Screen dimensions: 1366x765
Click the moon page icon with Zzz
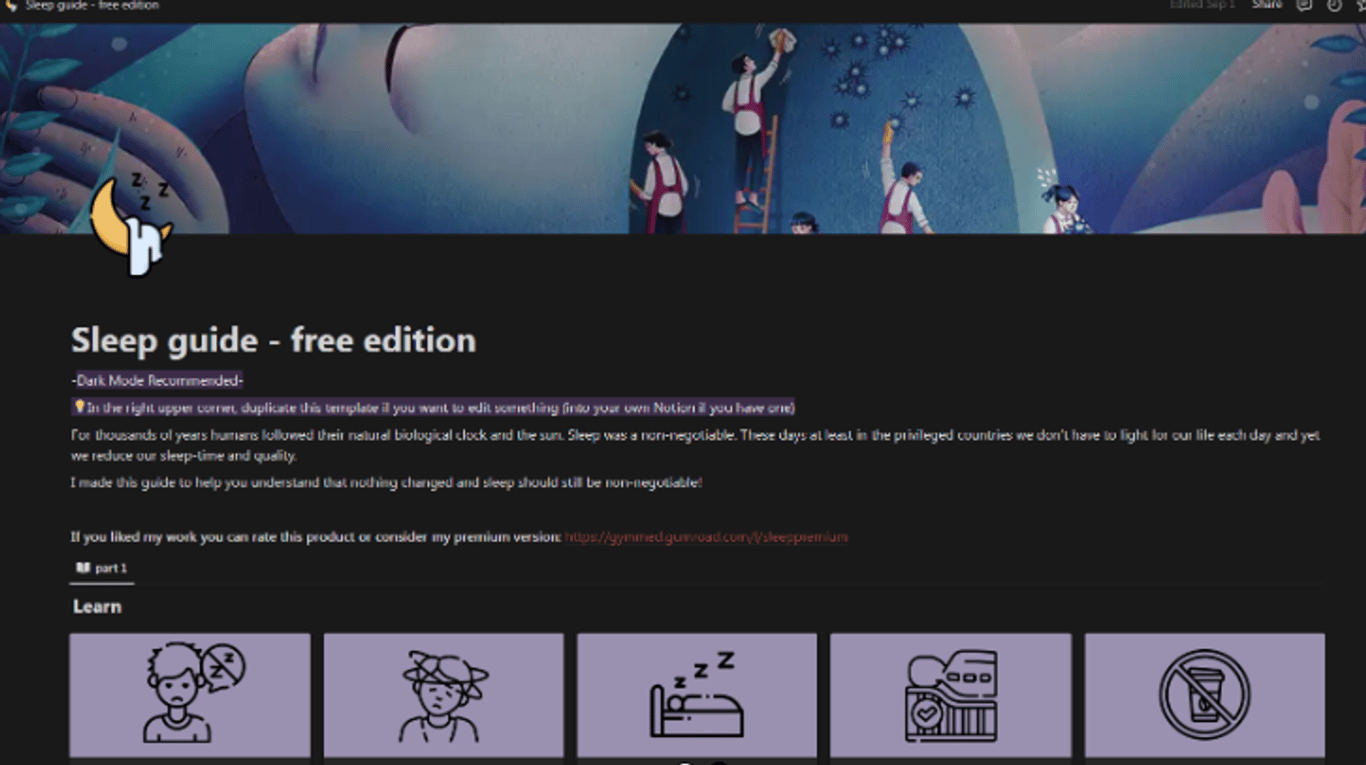coord(131,225)
